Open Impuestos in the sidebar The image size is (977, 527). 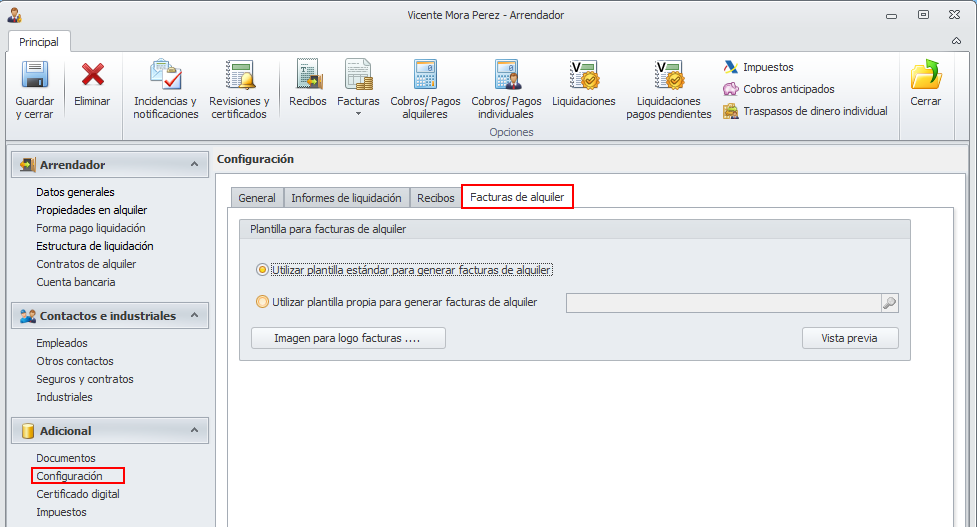(61, 512)
